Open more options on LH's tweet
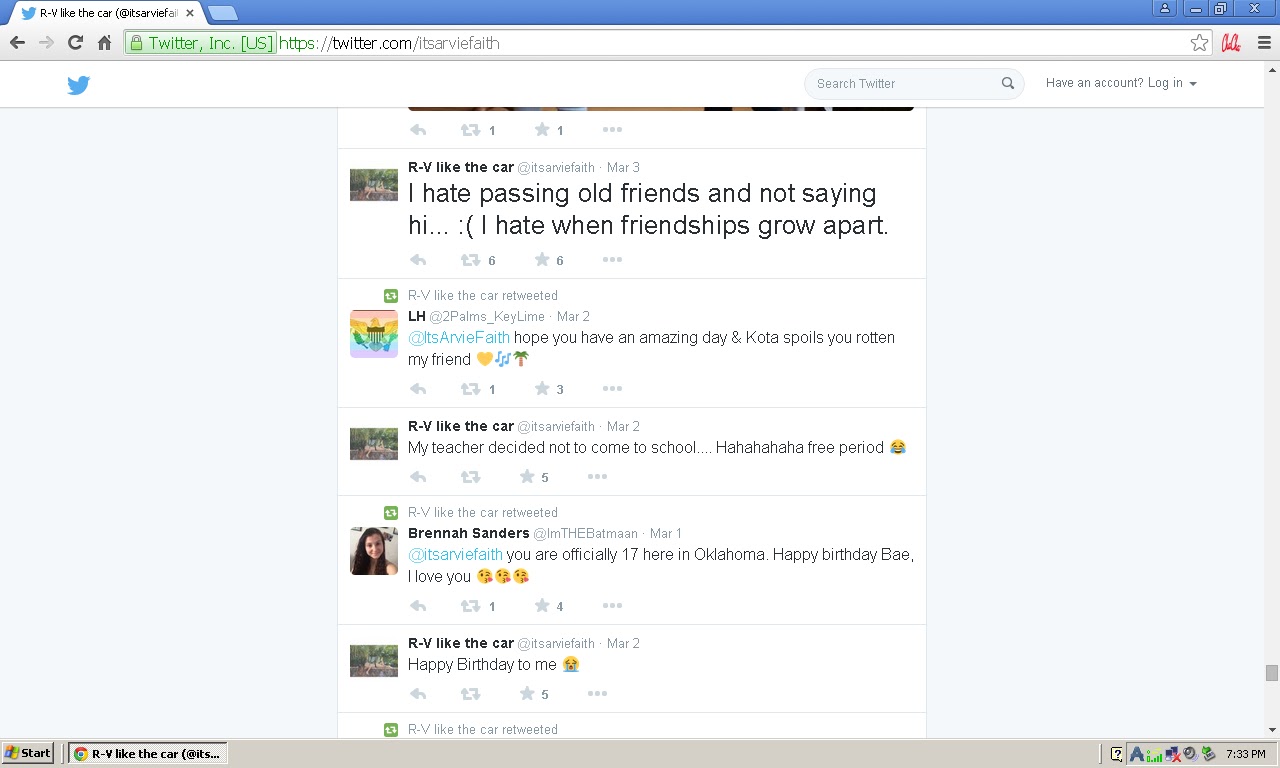 click(612, 389)
